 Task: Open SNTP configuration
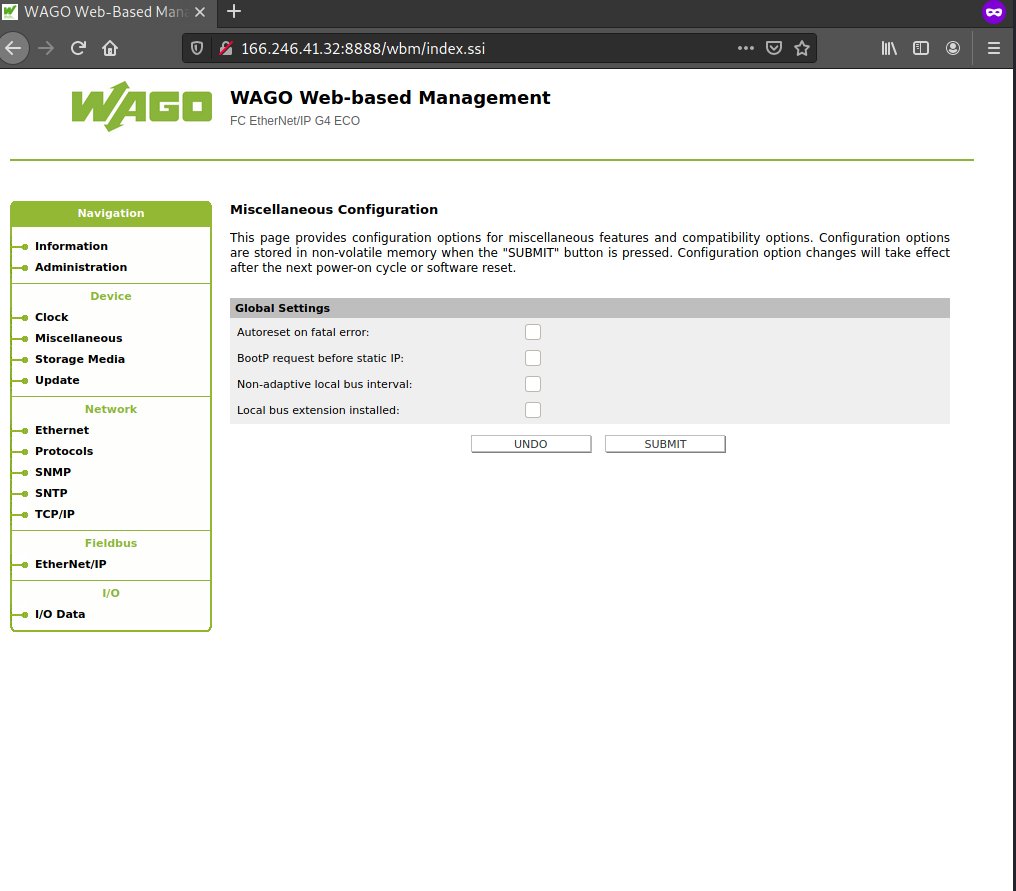pos(51,493)
